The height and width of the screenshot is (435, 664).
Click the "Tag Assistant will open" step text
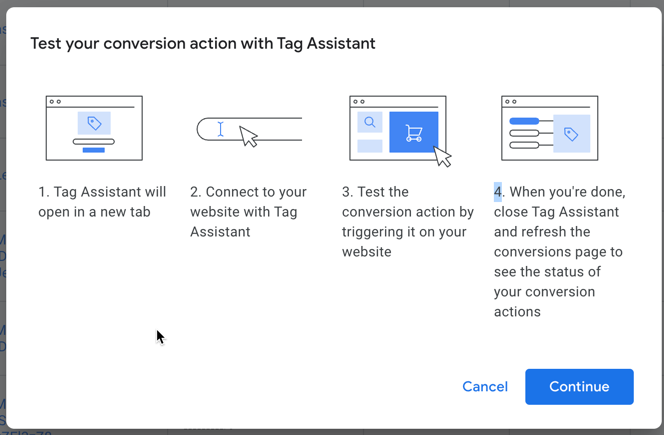(x=102, y=202)
